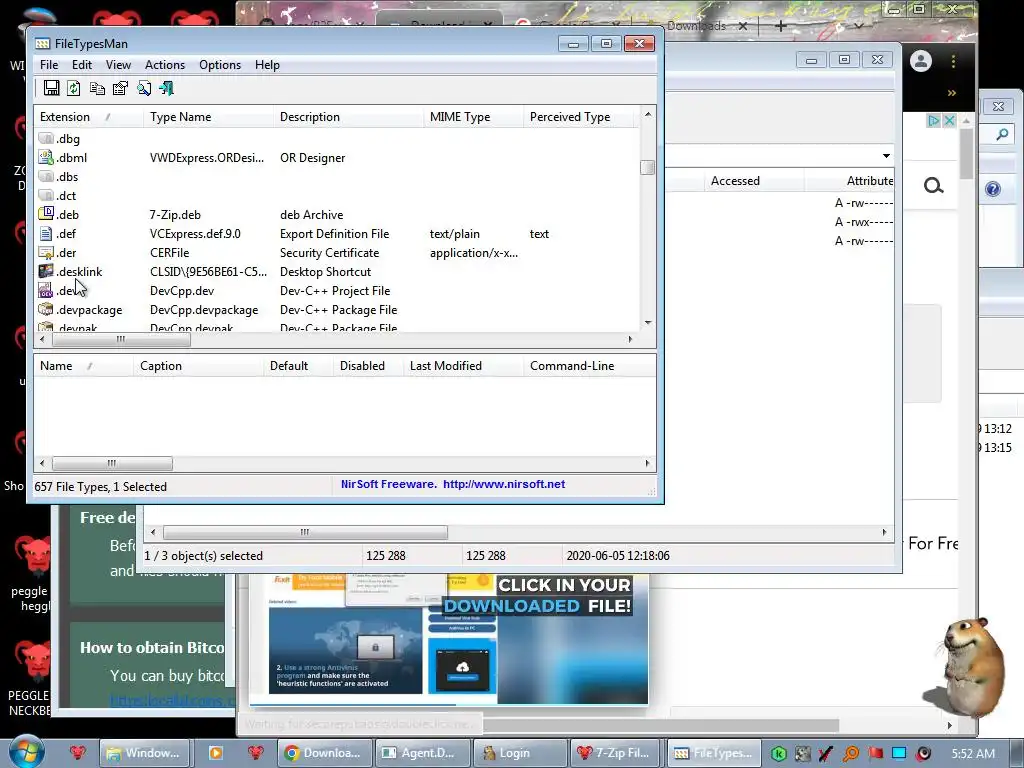
Task: Open the File menu
Action: [x=49, y=65]
